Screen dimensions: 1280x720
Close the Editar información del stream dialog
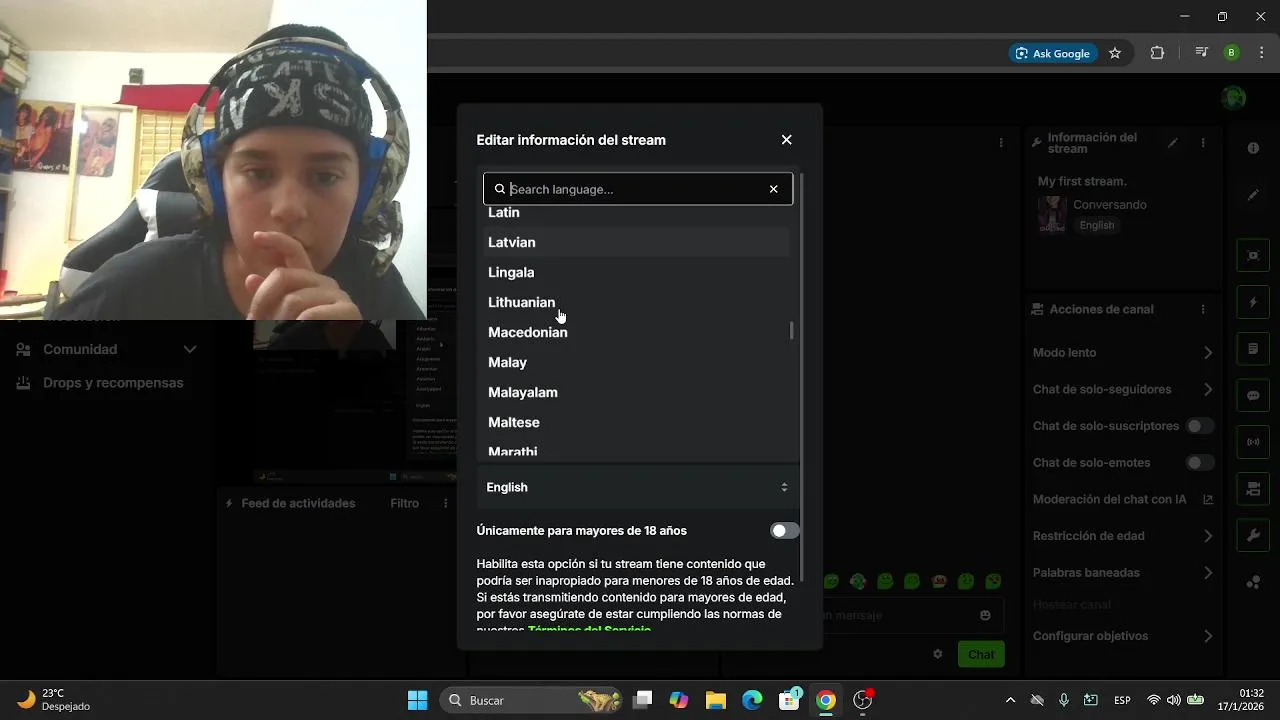point(786,140)
